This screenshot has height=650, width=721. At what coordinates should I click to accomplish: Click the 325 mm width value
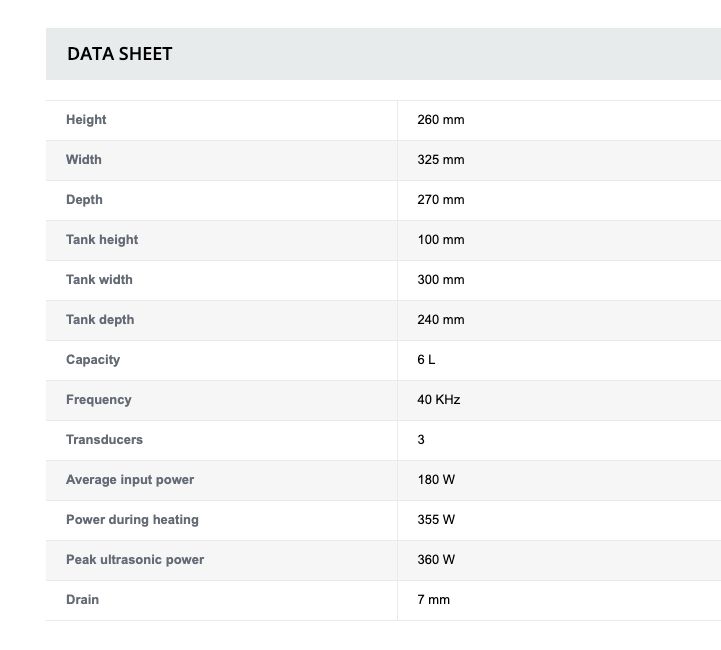[x=441, y=160]
